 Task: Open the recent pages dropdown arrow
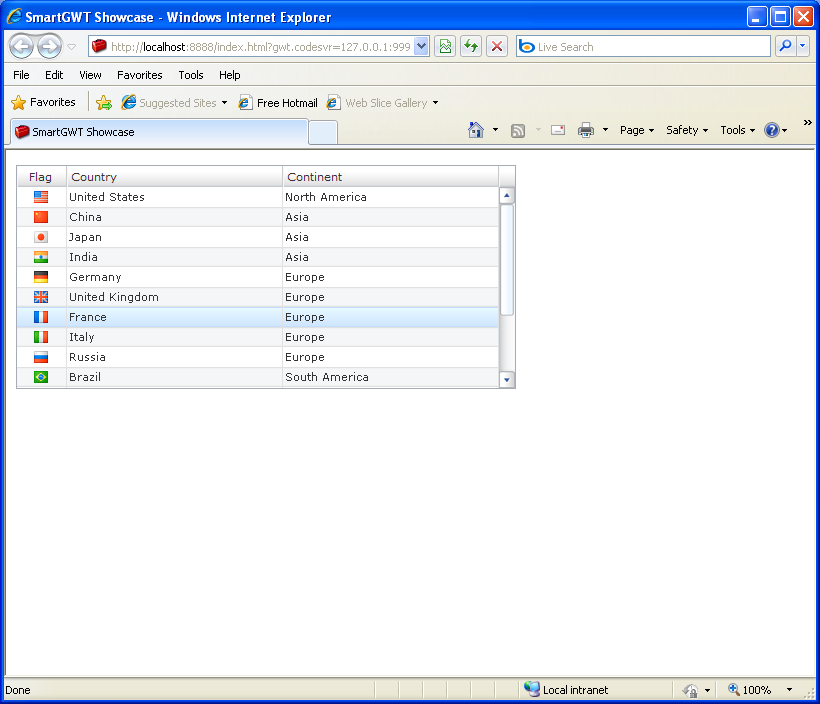click(x=72, y=47)
